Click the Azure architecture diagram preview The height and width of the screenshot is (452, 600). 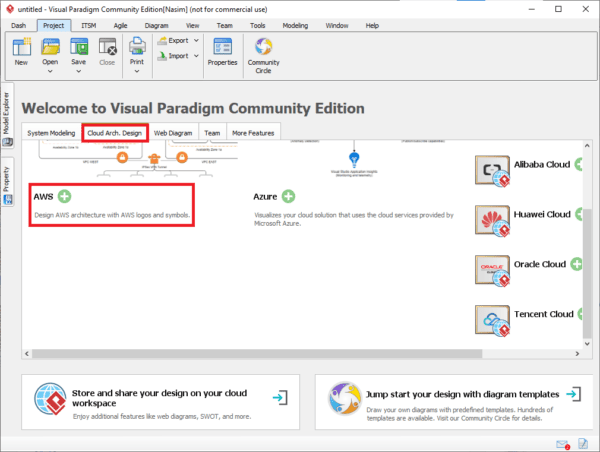(x=354, y=158)
